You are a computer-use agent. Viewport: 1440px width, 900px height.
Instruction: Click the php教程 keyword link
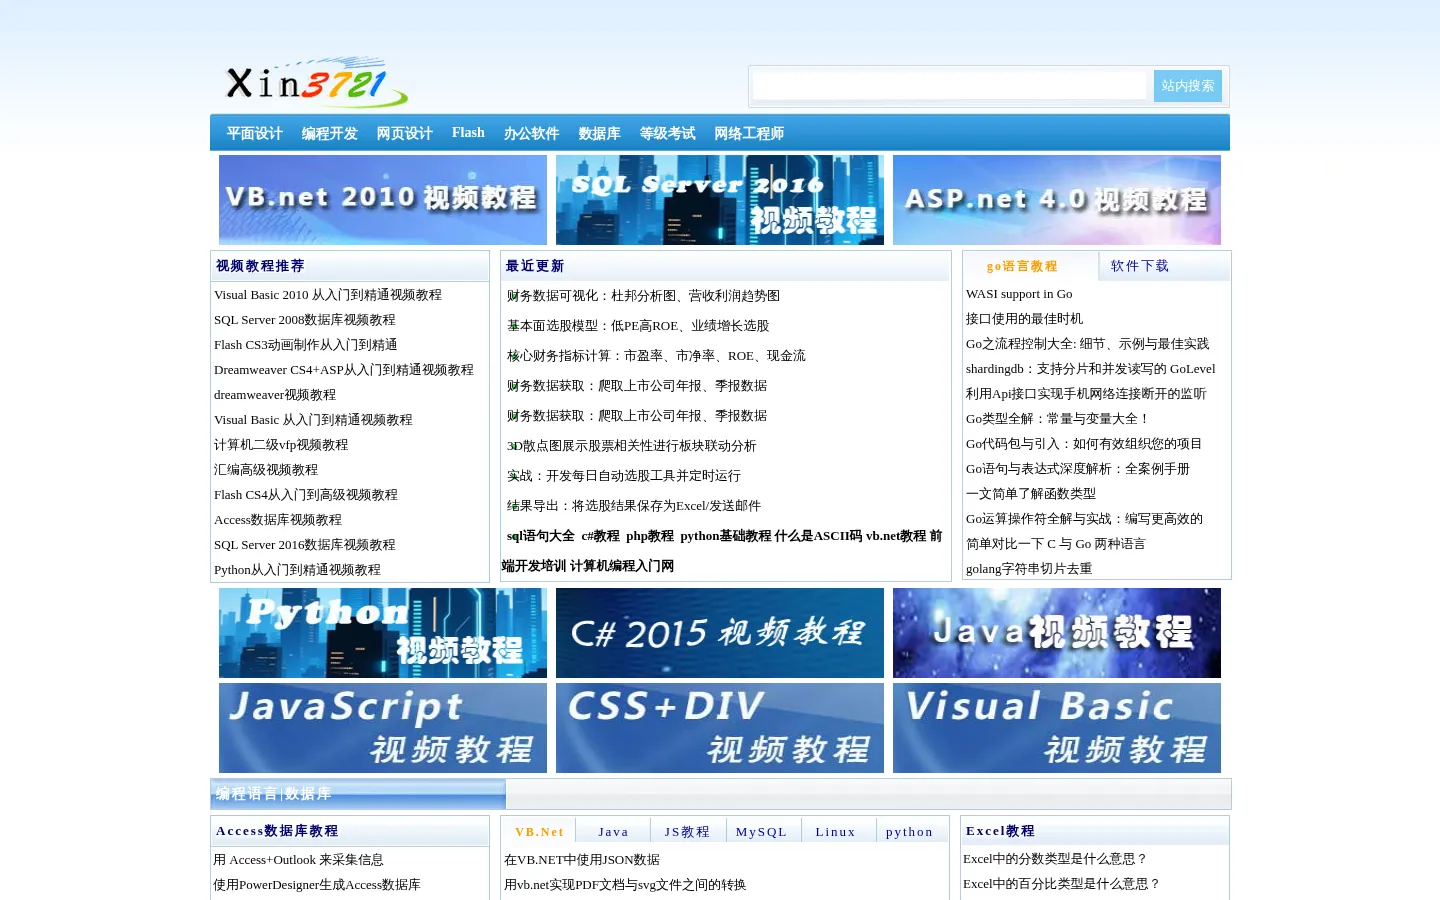tap(650, 536)
